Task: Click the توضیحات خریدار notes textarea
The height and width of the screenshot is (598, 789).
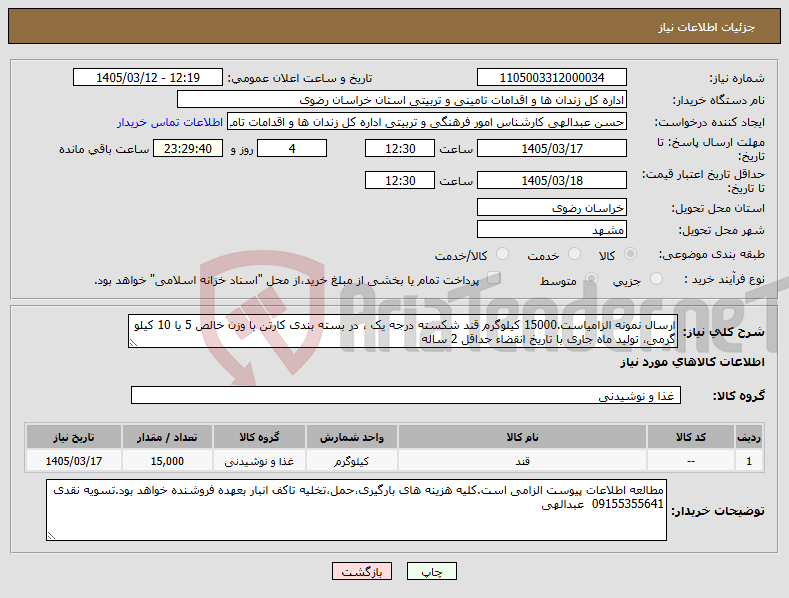Action: tap(356, 510)
